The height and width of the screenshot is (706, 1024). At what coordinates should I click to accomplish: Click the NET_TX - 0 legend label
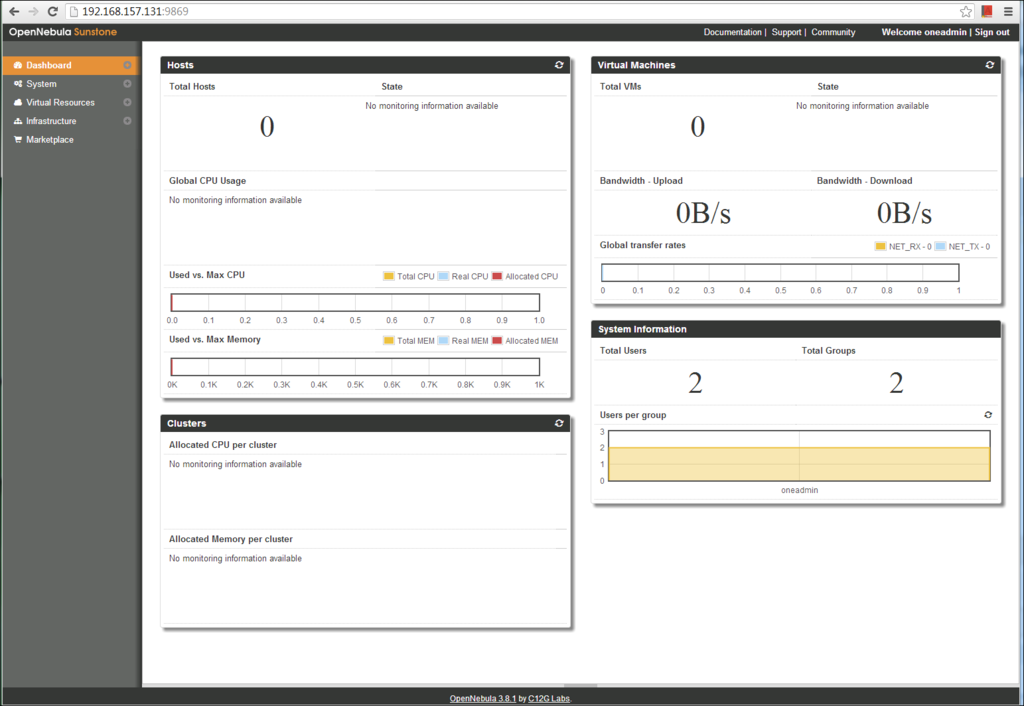pos(969,246)
